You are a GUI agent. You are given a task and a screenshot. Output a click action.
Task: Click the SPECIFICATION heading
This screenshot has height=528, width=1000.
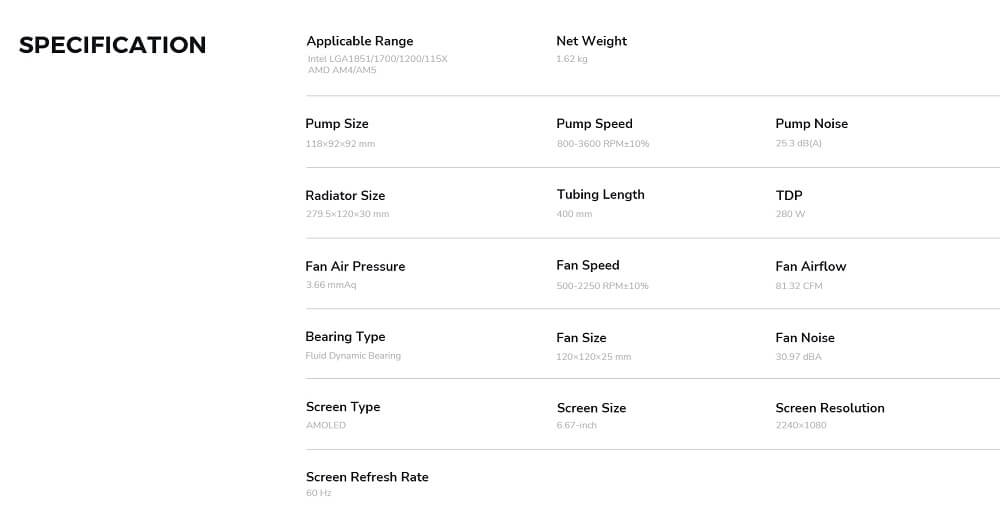[x=112, y=45]
